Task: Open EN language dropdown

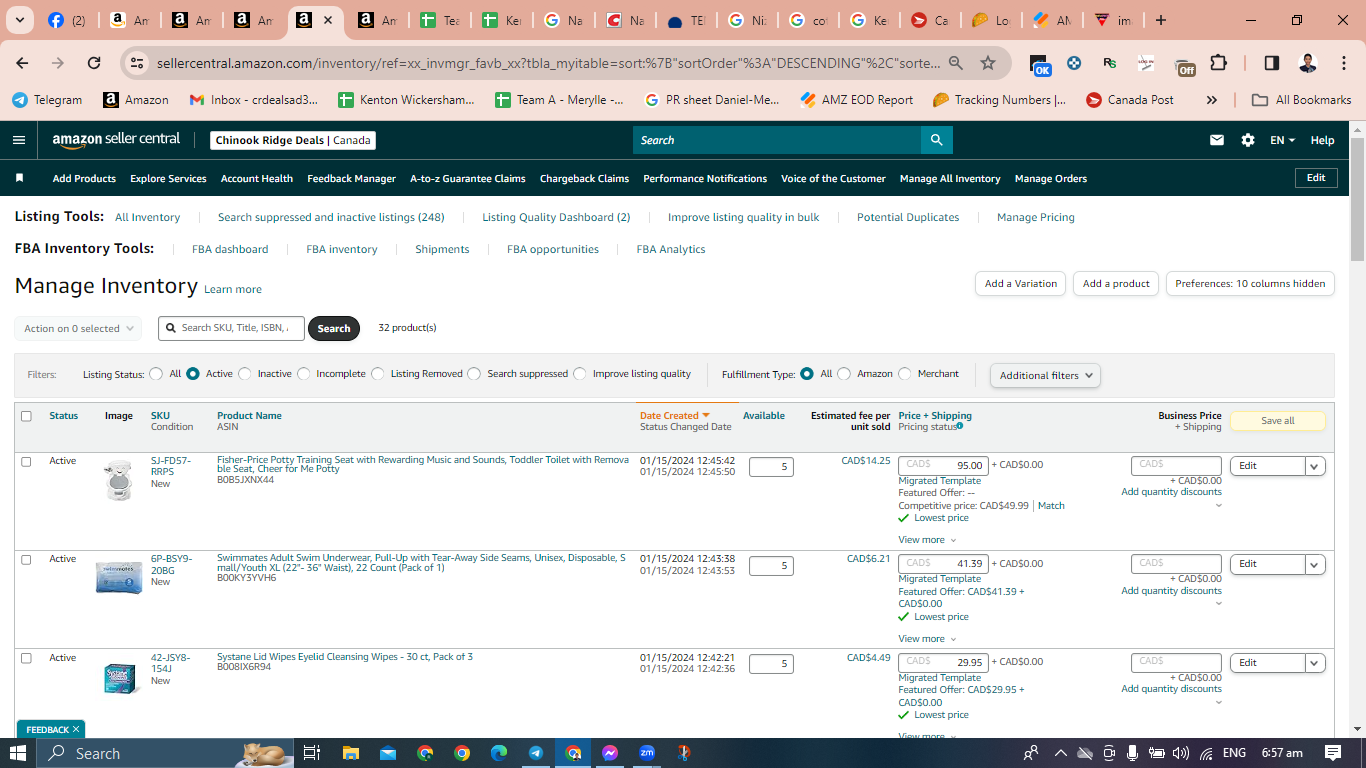Action: pos(1282,140)
